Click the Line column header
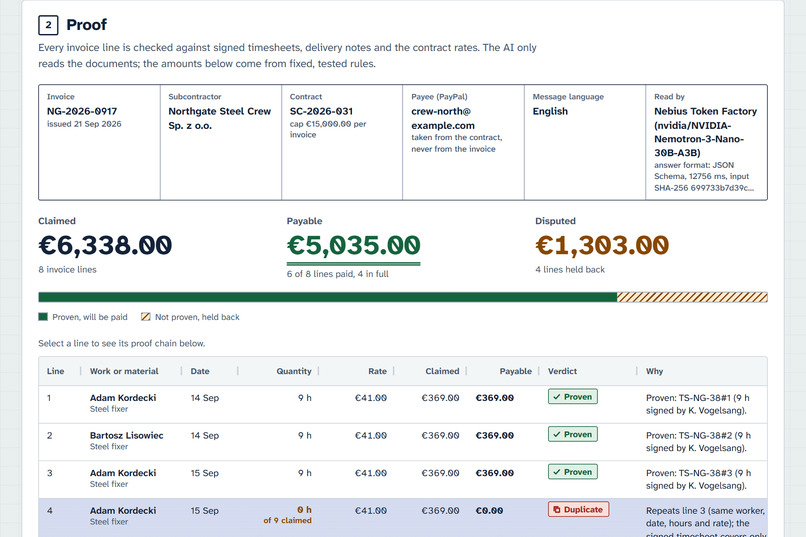The width and height of the screenshot is (806, 537). click(x=56, y=371)
